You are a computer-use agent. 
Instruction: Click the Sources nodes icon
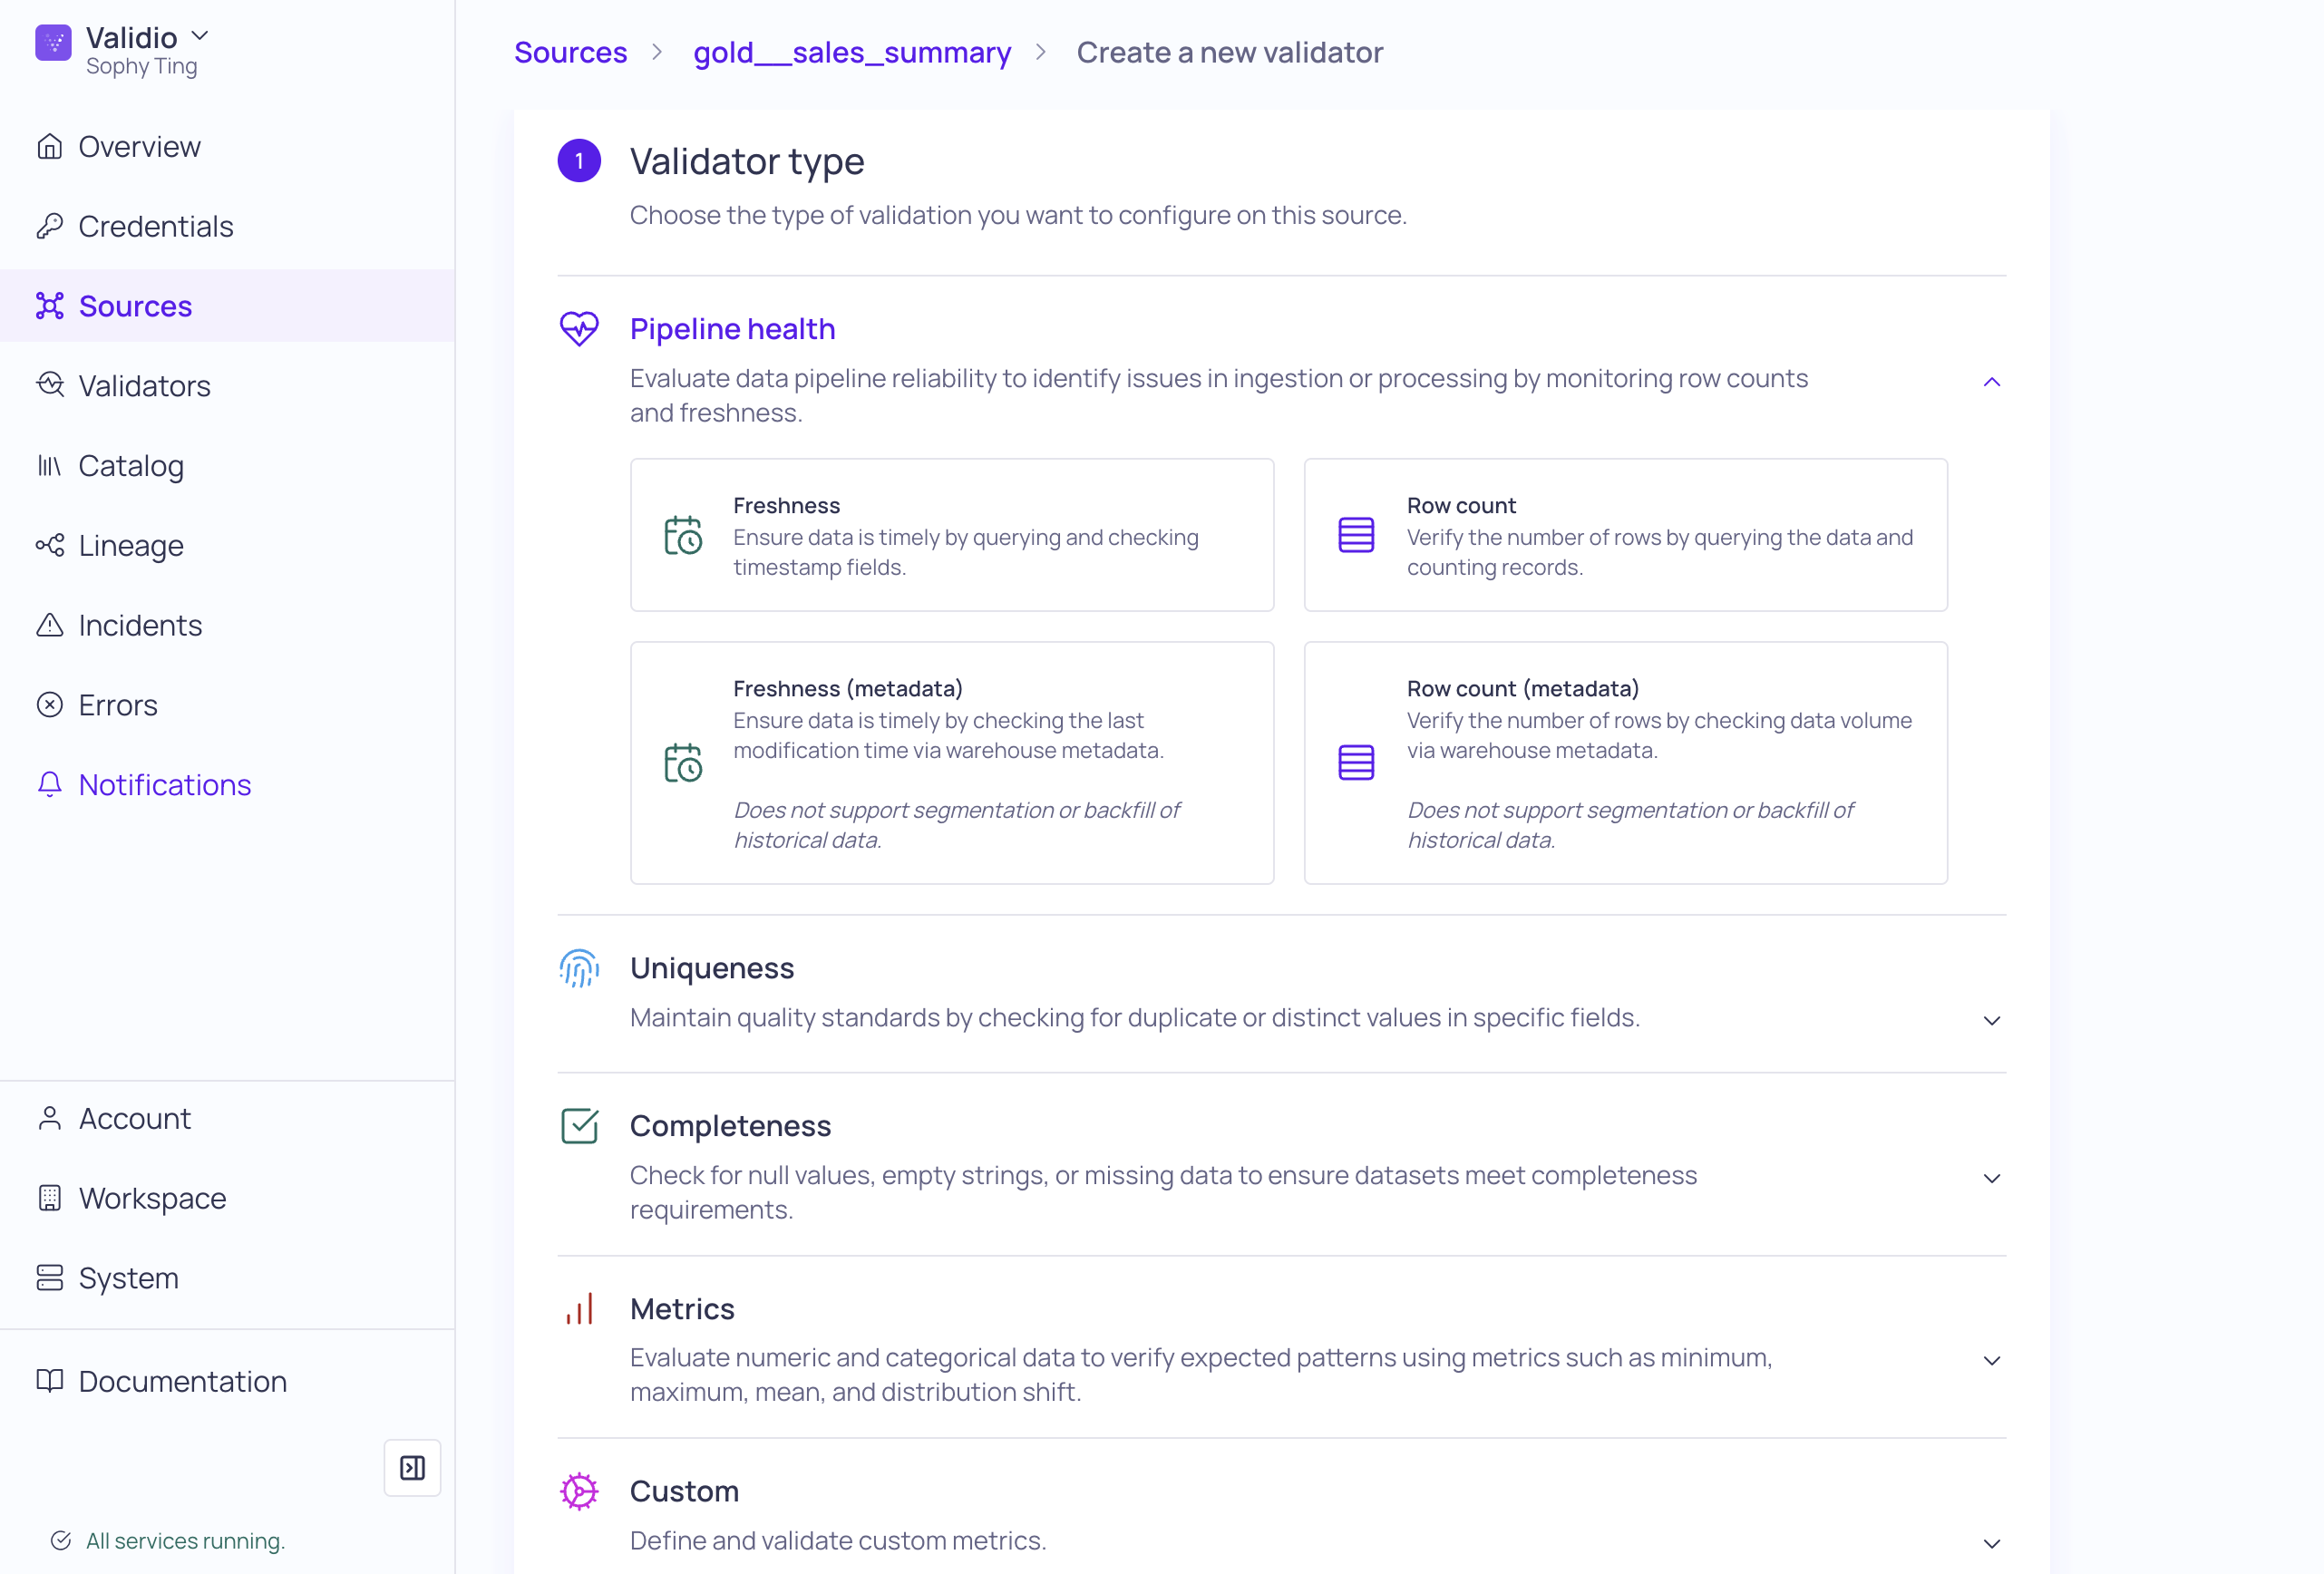point(50,306)
